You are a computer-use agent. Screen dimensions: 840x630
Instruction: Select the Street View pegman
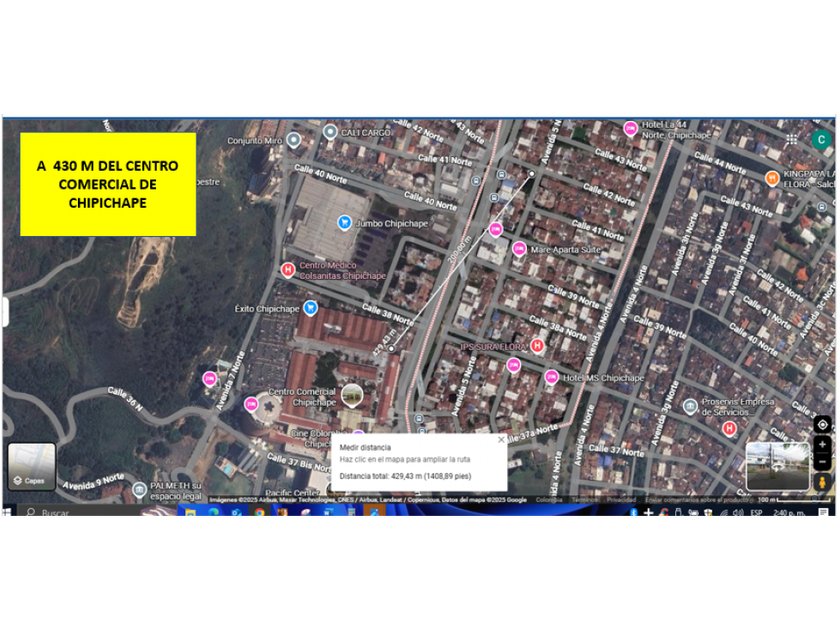click(822, 482)
